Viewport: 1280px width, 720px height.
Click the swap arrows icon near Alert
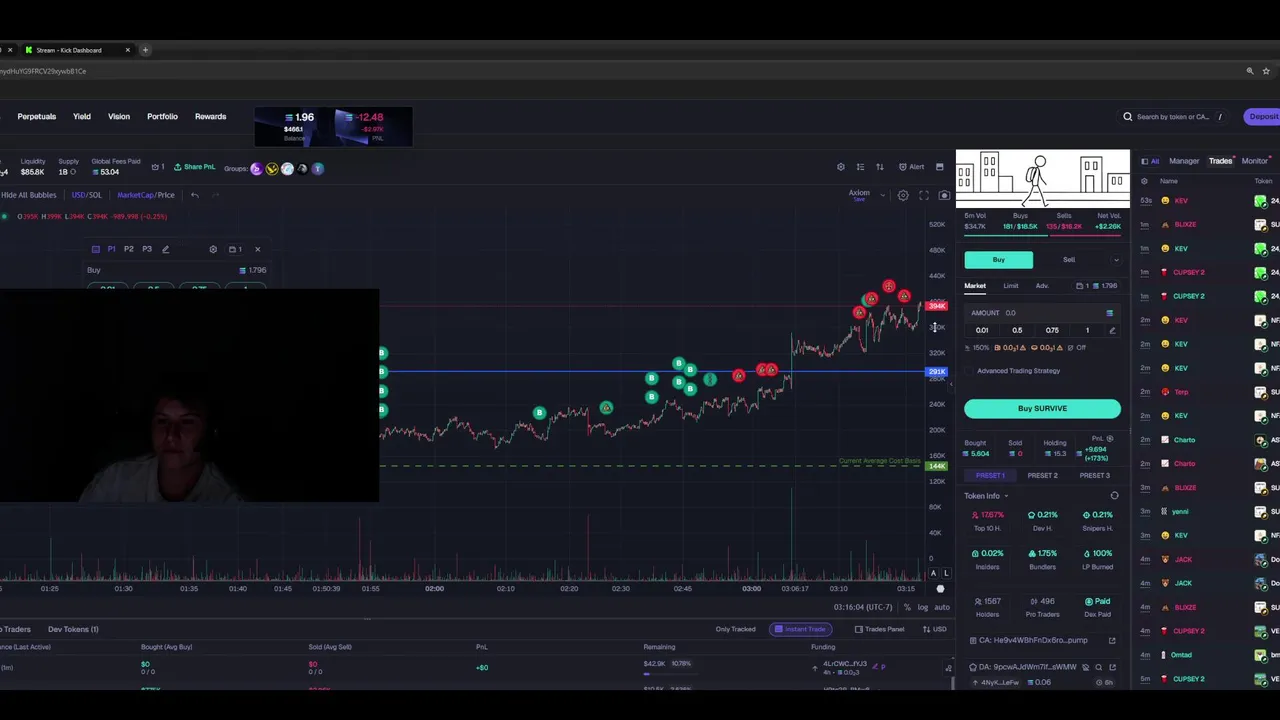click(x=880, y=167)
